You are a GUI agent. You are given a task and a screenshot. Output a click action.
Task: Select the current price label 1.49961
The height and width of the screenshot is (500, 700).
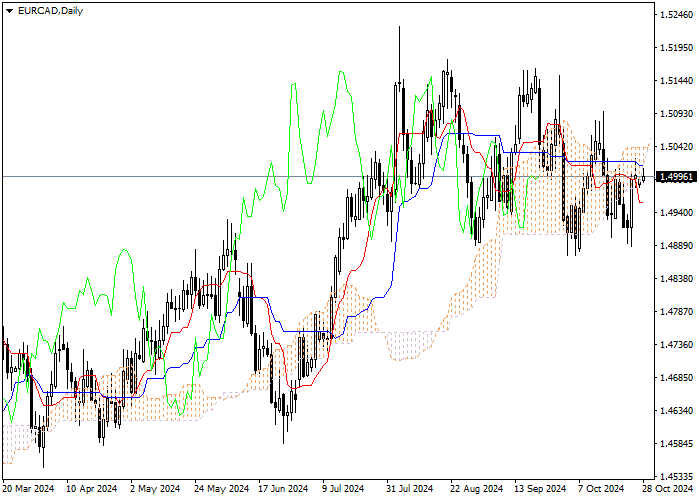coord(676,177)
